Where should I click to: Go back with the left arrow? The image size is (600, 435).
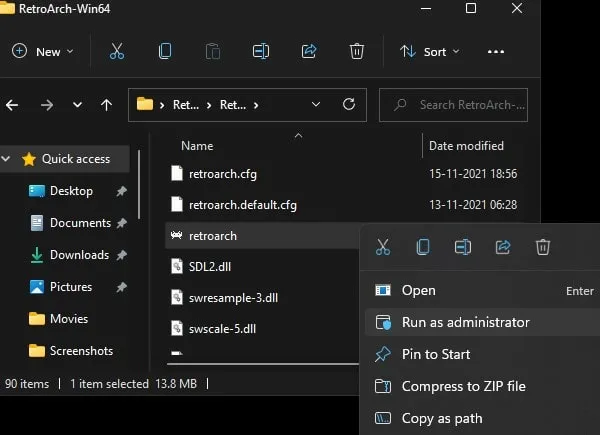[x=12, y=105]
